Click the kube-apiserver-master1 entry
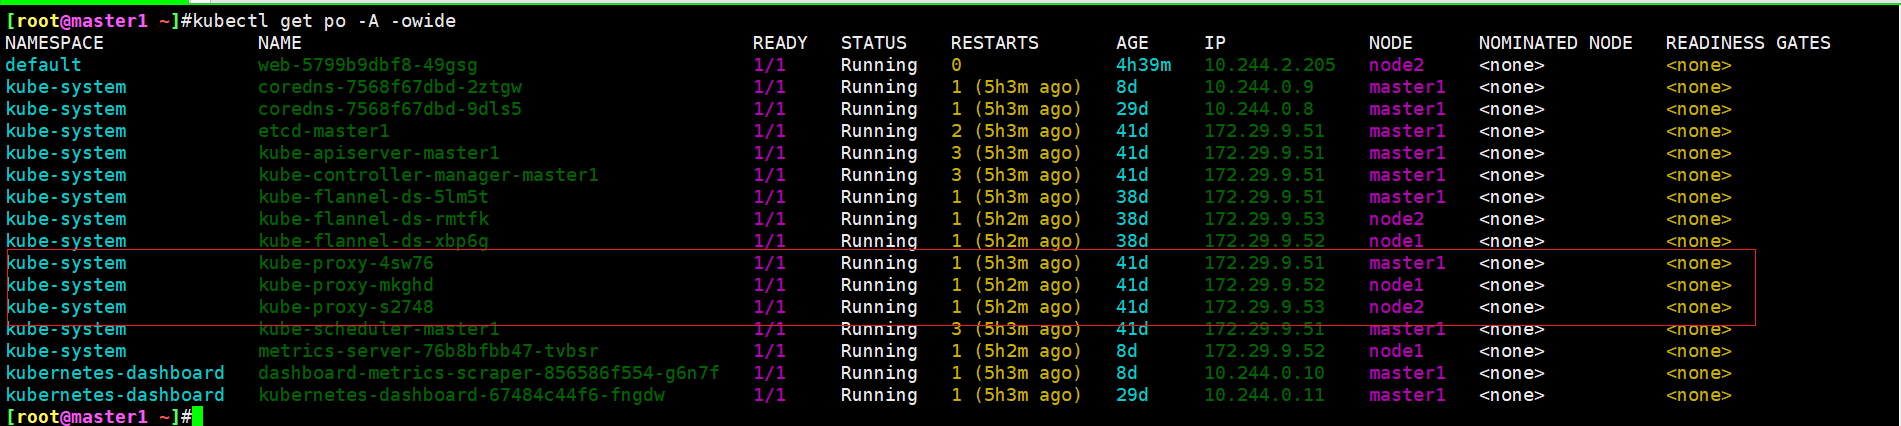1901x426 pixels. pos(379,153)
